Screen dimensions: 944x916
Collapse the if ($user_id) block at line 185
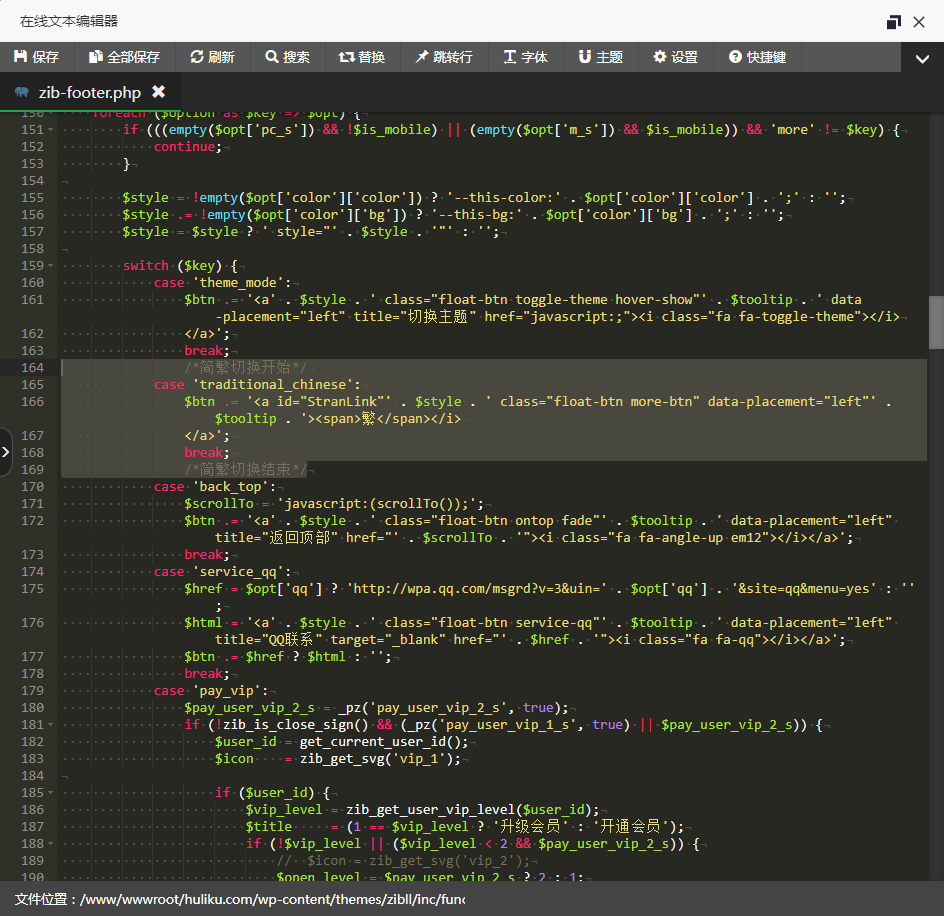tap(52, 793)
